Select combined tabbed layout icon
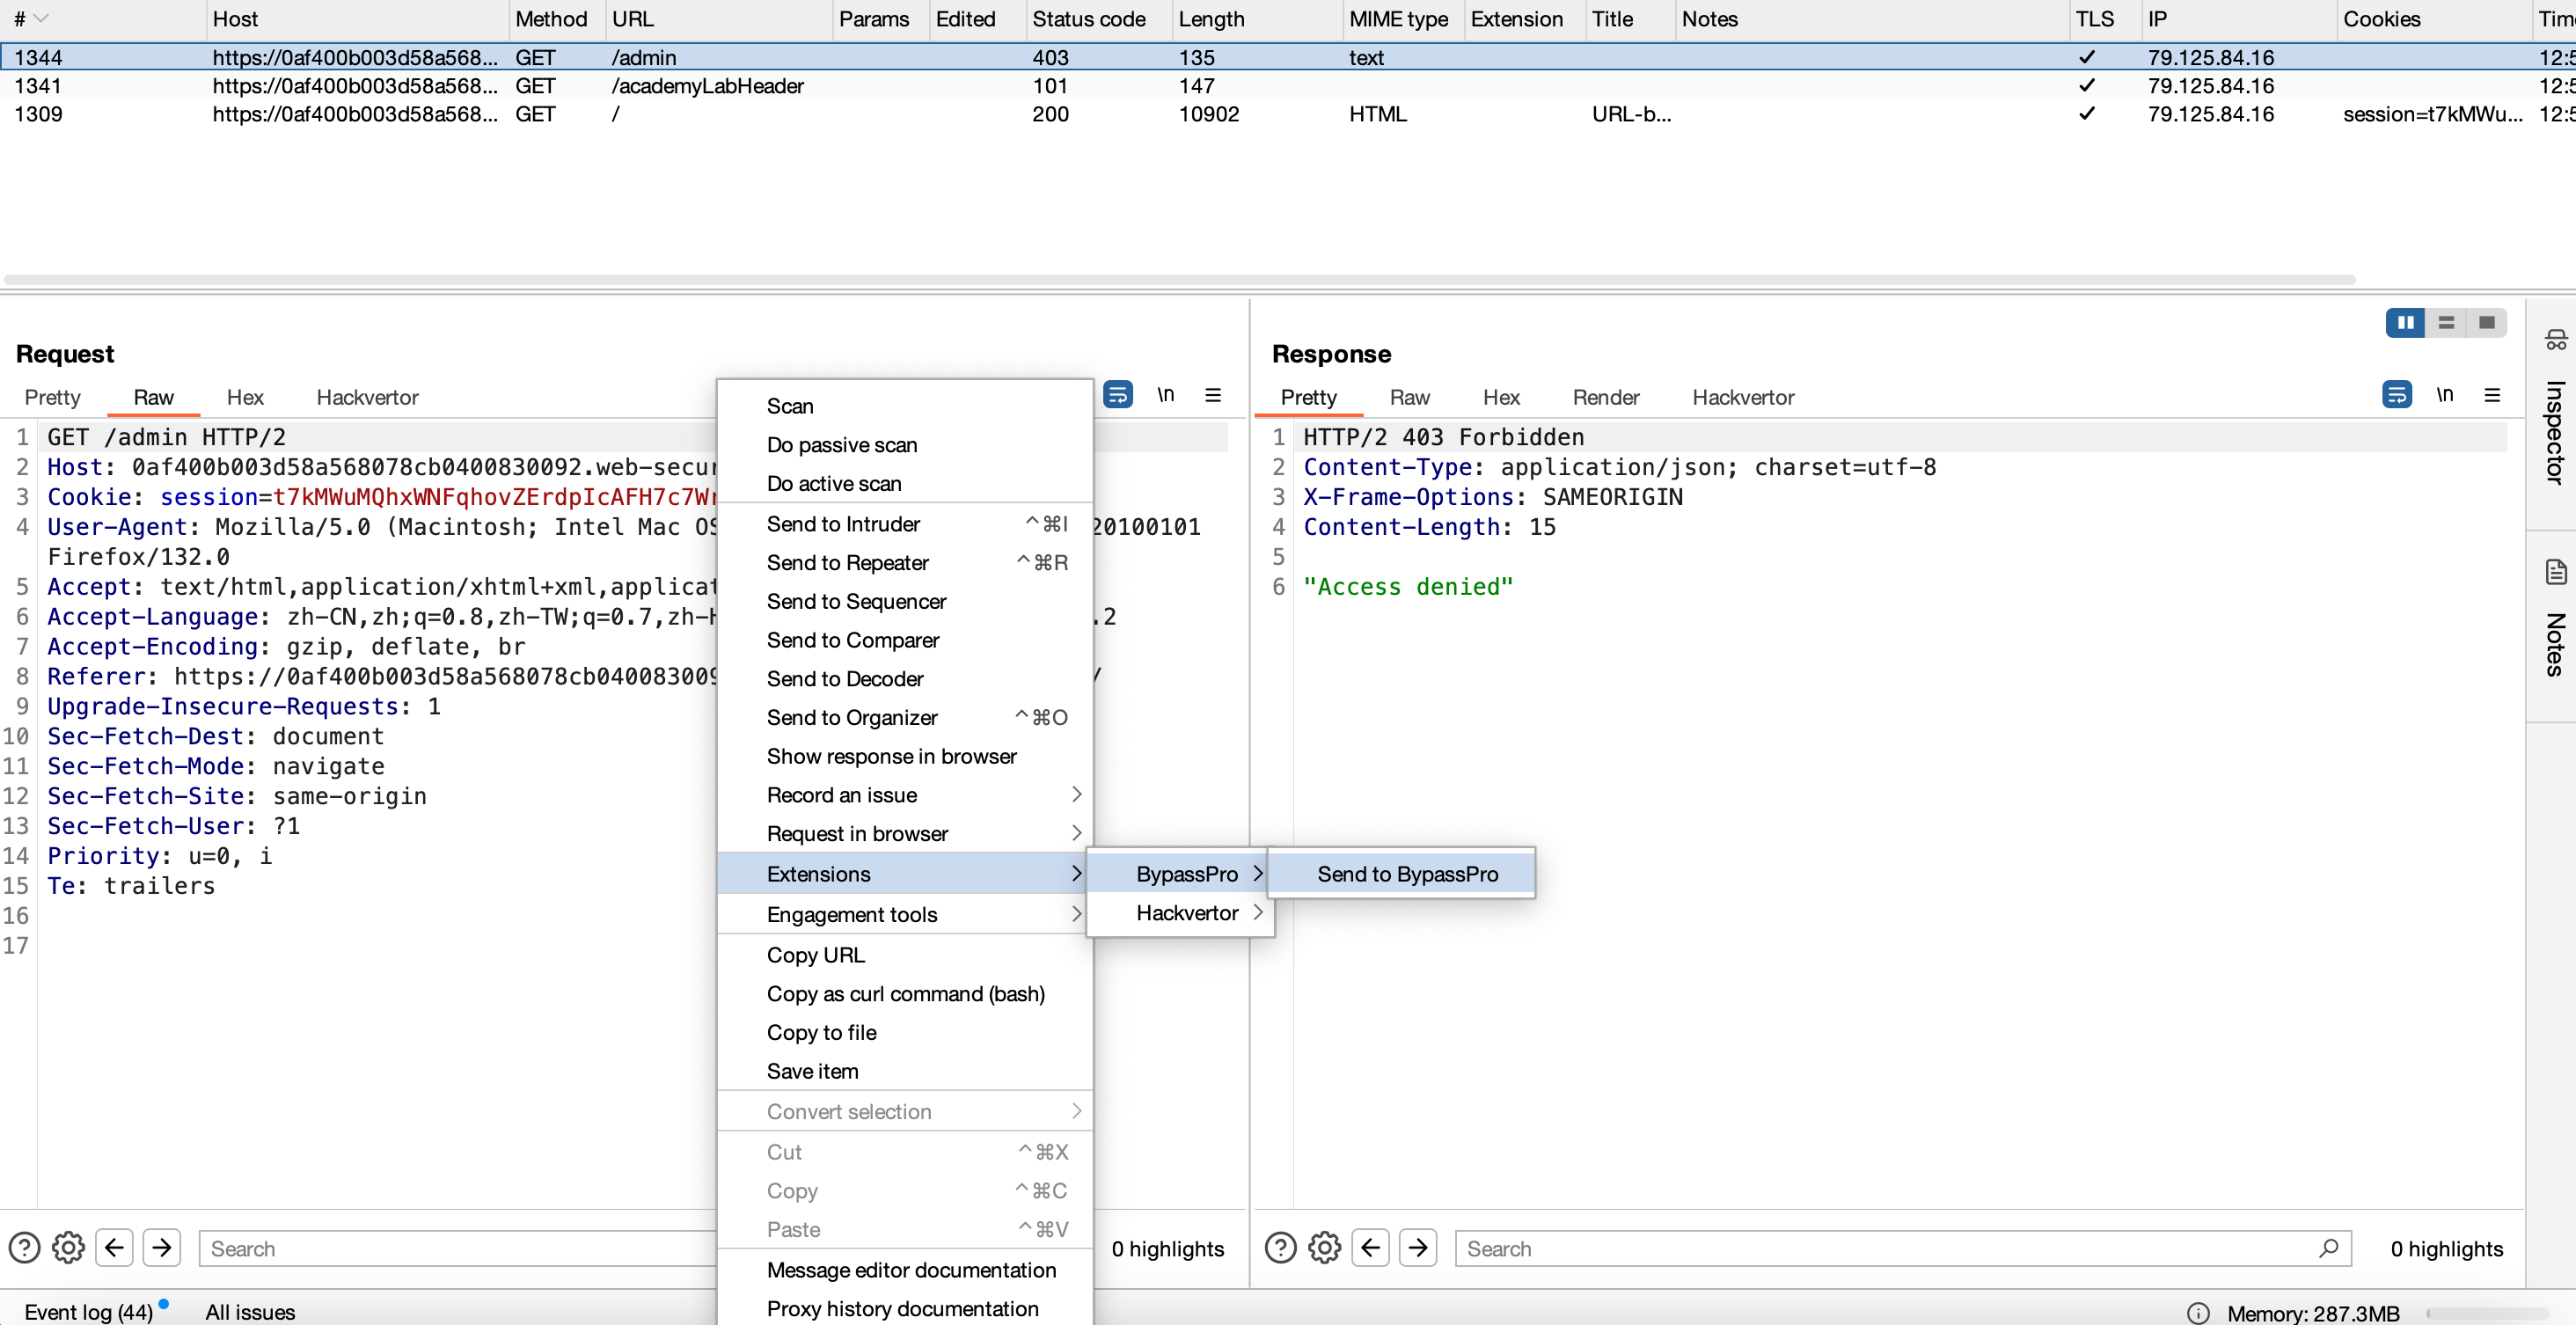This screenshot has width=2576, height=1325. click(2486, 322)
